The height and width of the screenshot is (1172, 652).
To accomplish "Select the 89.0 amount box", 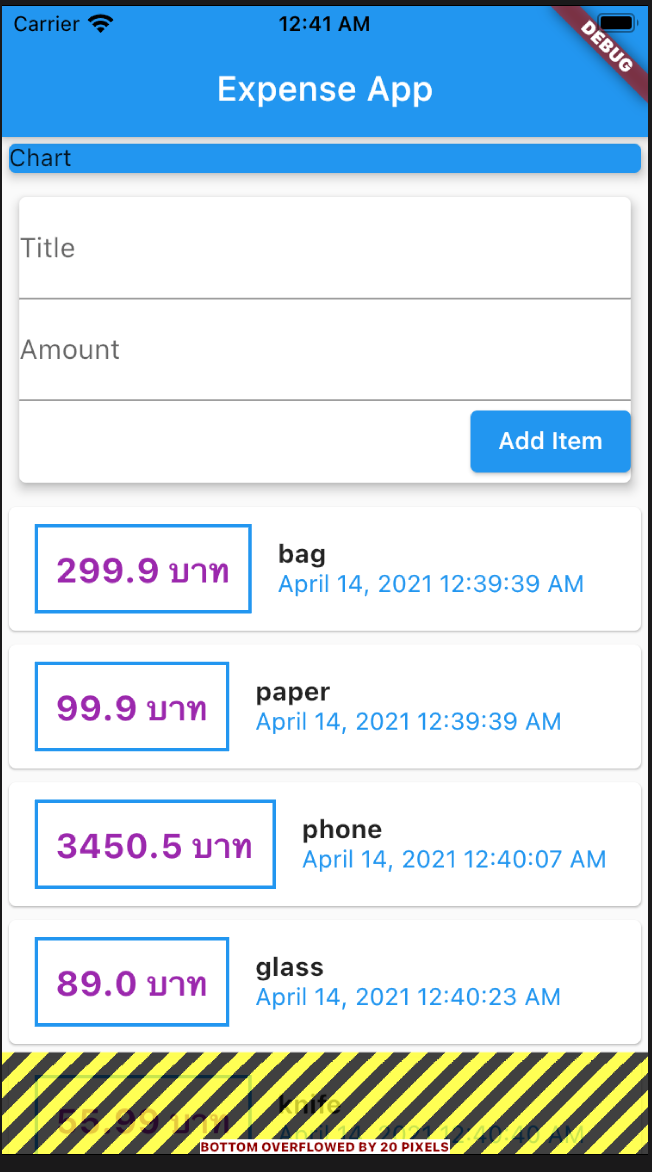I will 132,983.
